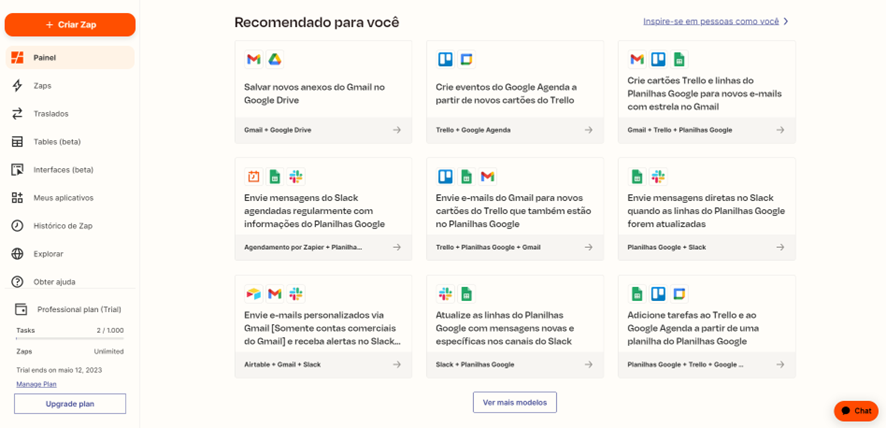Select Painel in the sidebar menu
The width and height of the screenshot is (886, 428).
click(44, 58)
